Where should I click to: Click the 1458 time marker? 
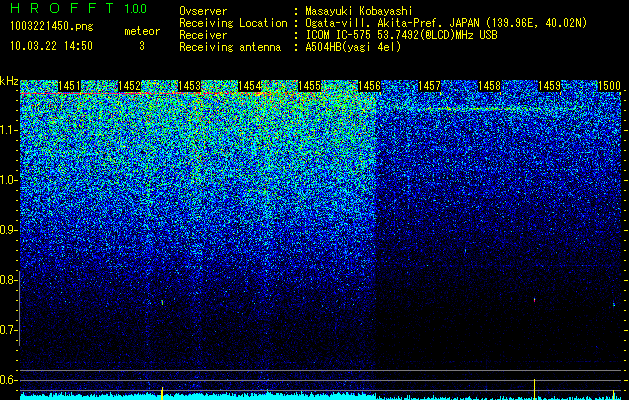489,86
